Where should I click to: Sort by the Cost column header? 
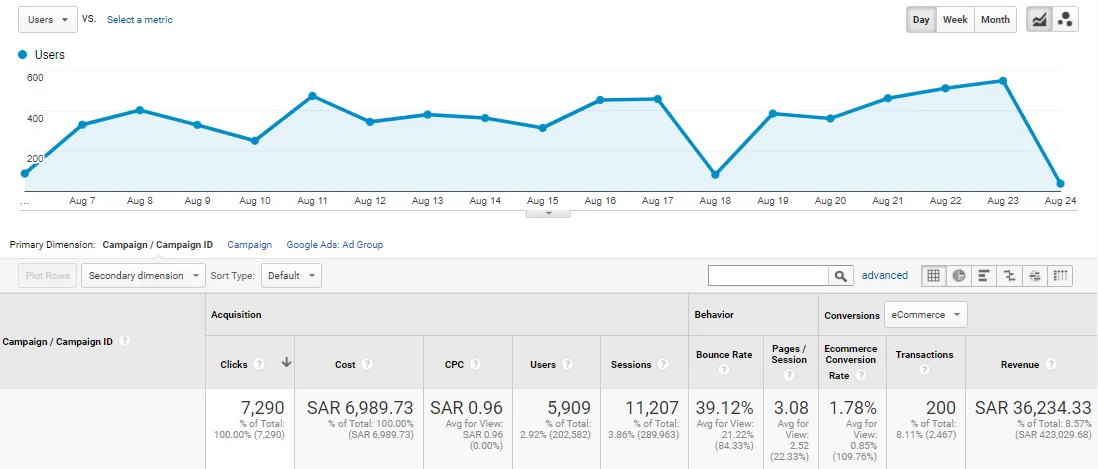(345, 364)
